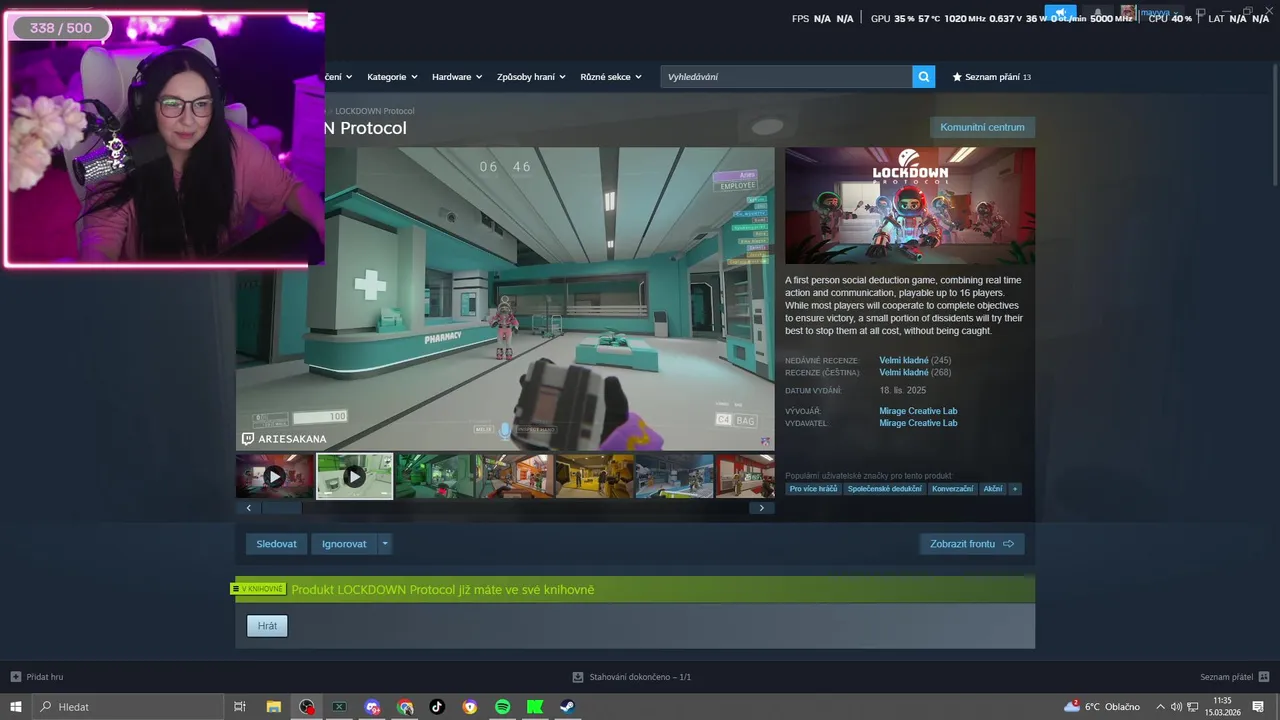The width and height of the screenshot is (1280, 720).
Task: Select the Akční tag
Action: (992, 489)
